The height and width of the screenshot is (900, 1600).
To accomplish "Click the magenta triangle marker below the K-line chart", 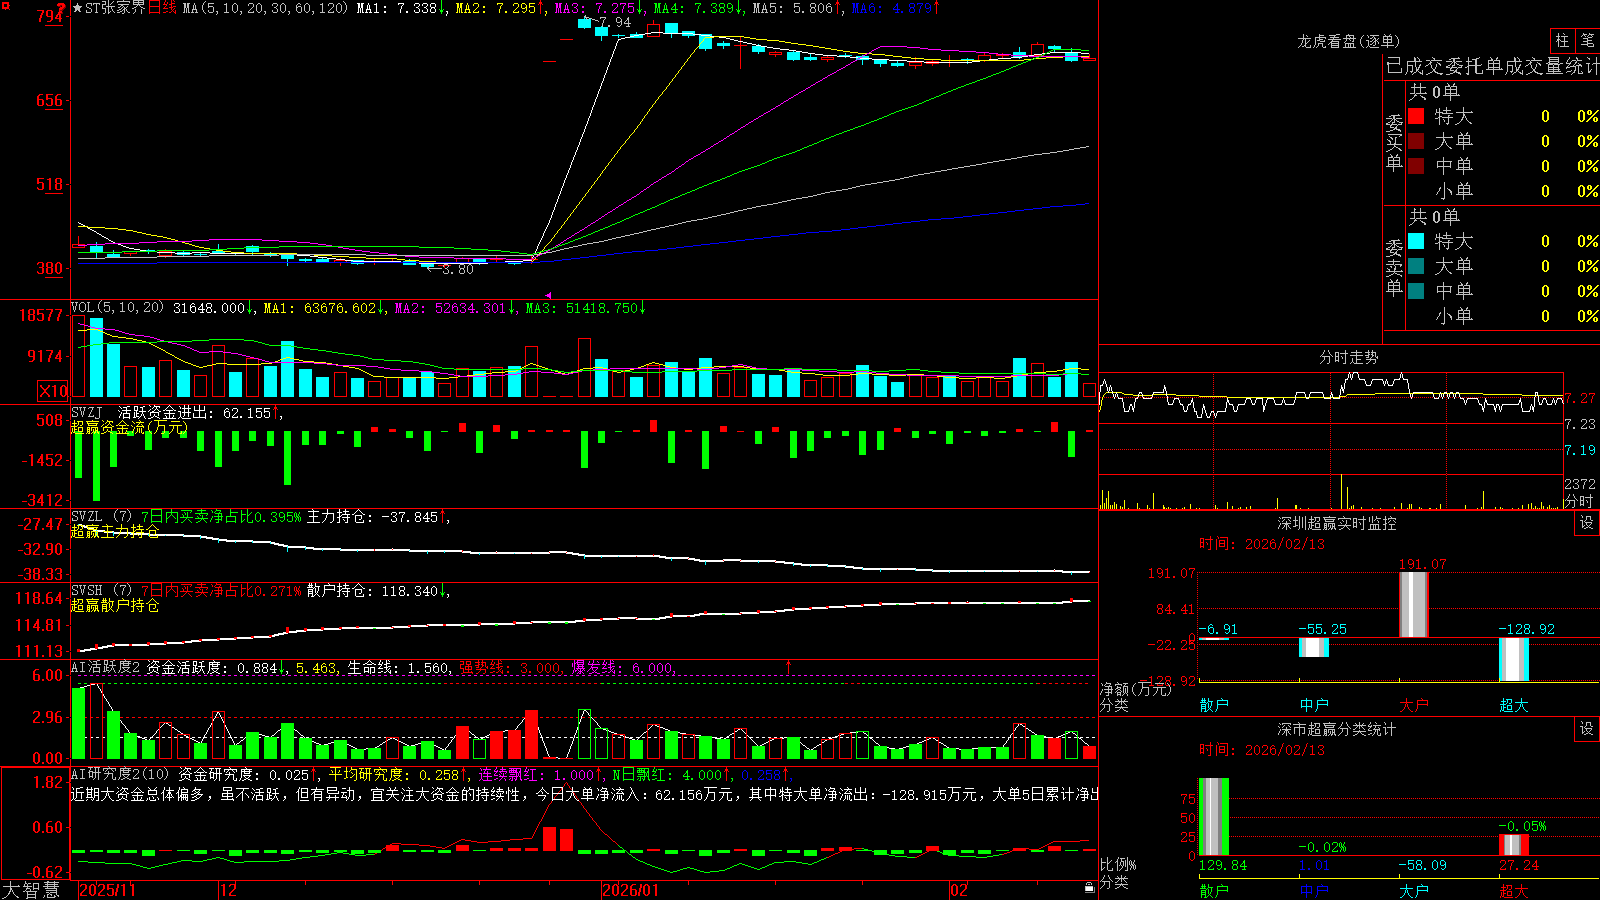I will pyautogui.click(x=548, y=295).
